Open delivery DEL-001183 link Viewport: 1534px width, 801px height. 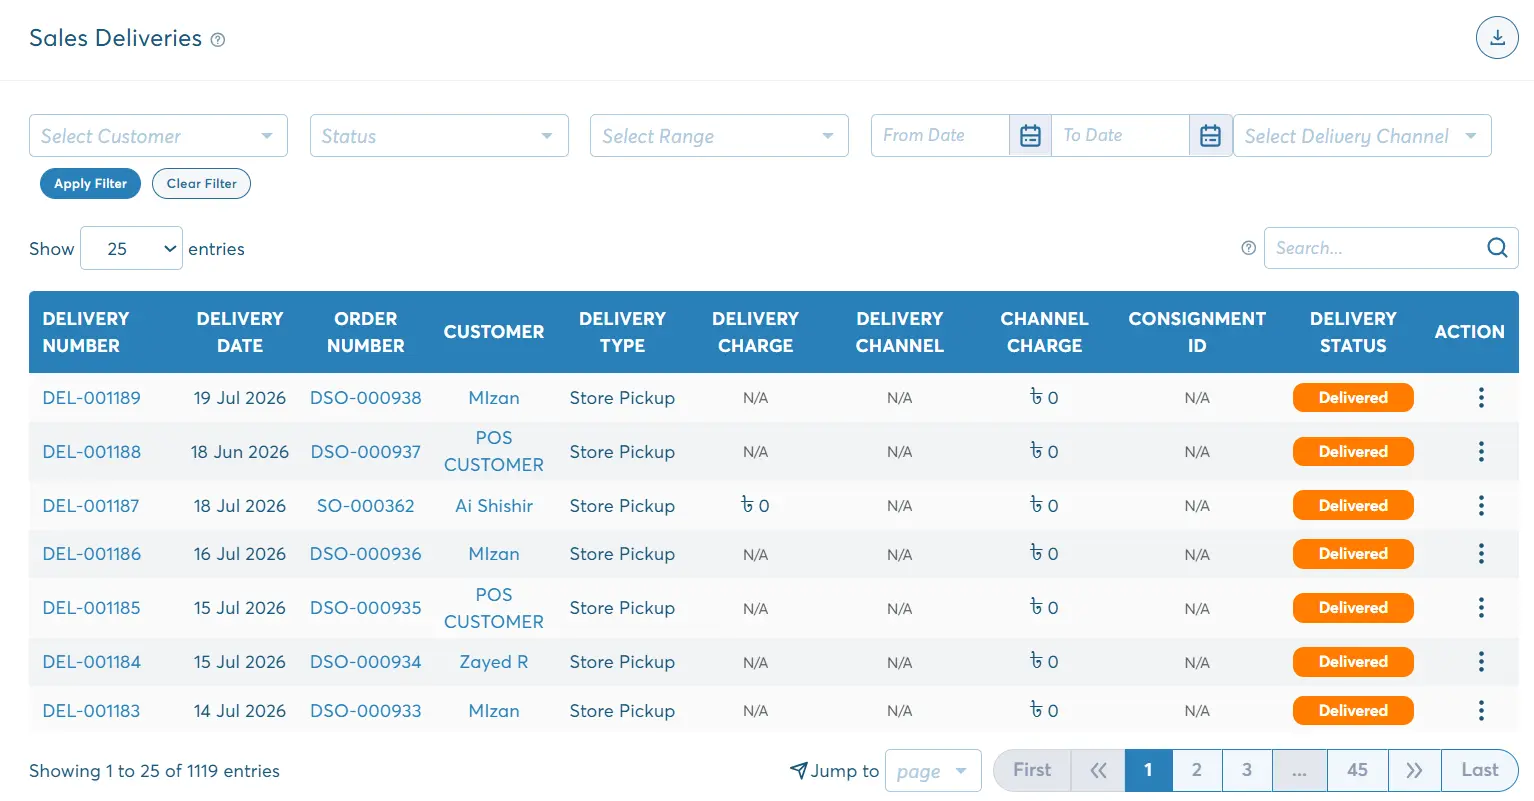(x=91, y=711)
